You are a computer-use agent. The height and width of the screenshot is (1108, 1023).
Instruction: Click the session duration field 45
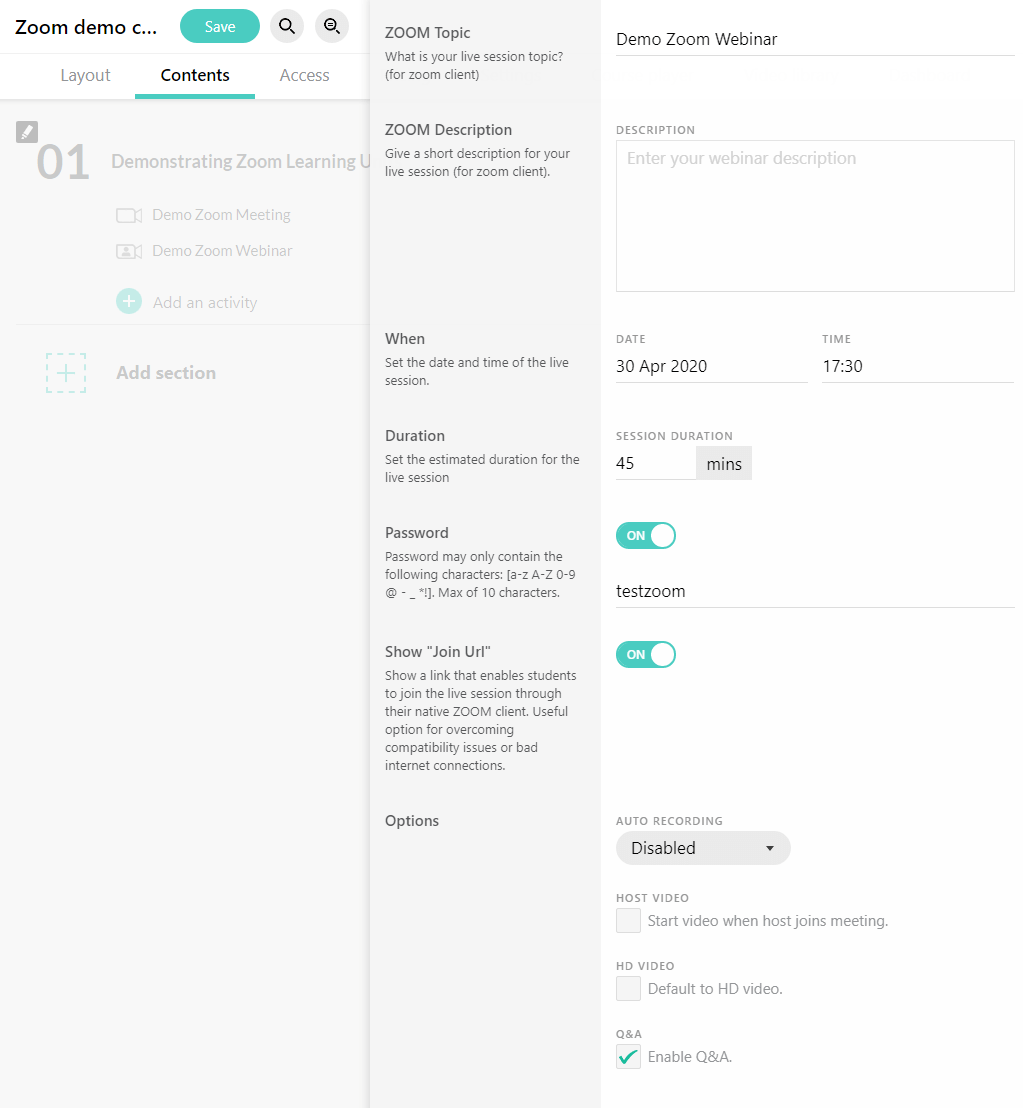[x=656, y=464]
